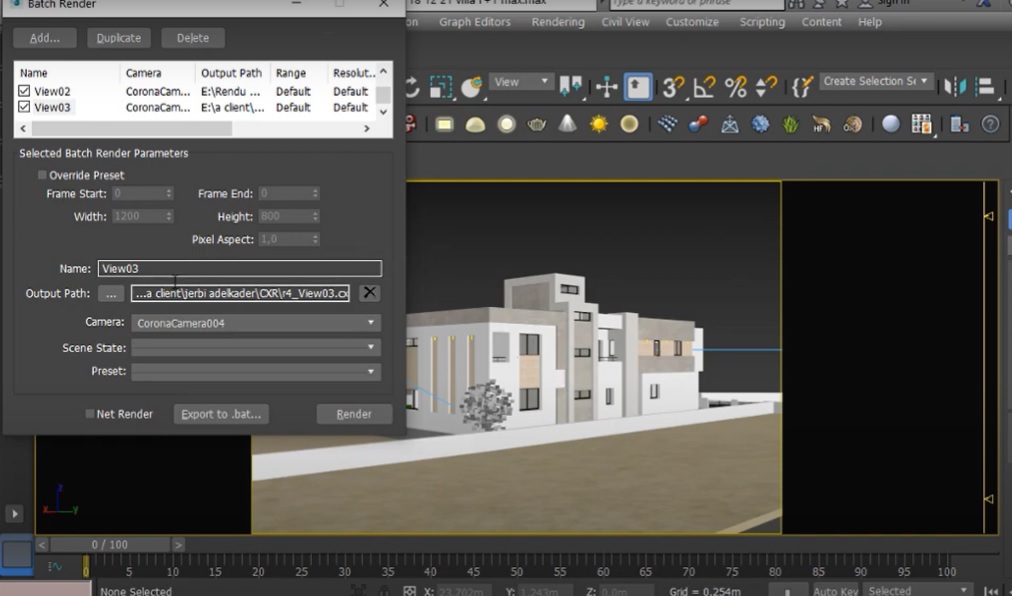Click the Mini Curve Editor icon

point(55,567)
